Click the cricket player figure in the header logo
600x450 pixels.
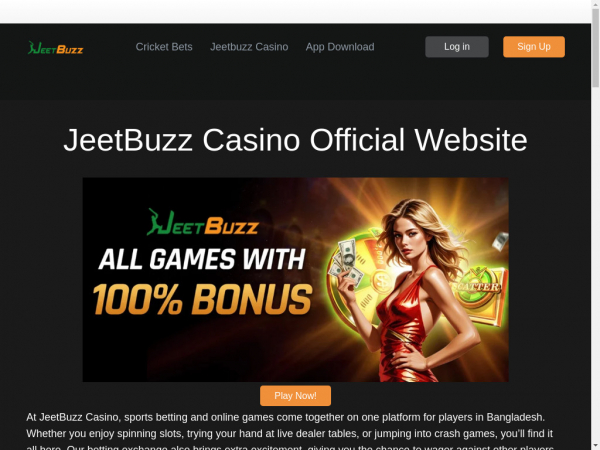click(32, 47)
